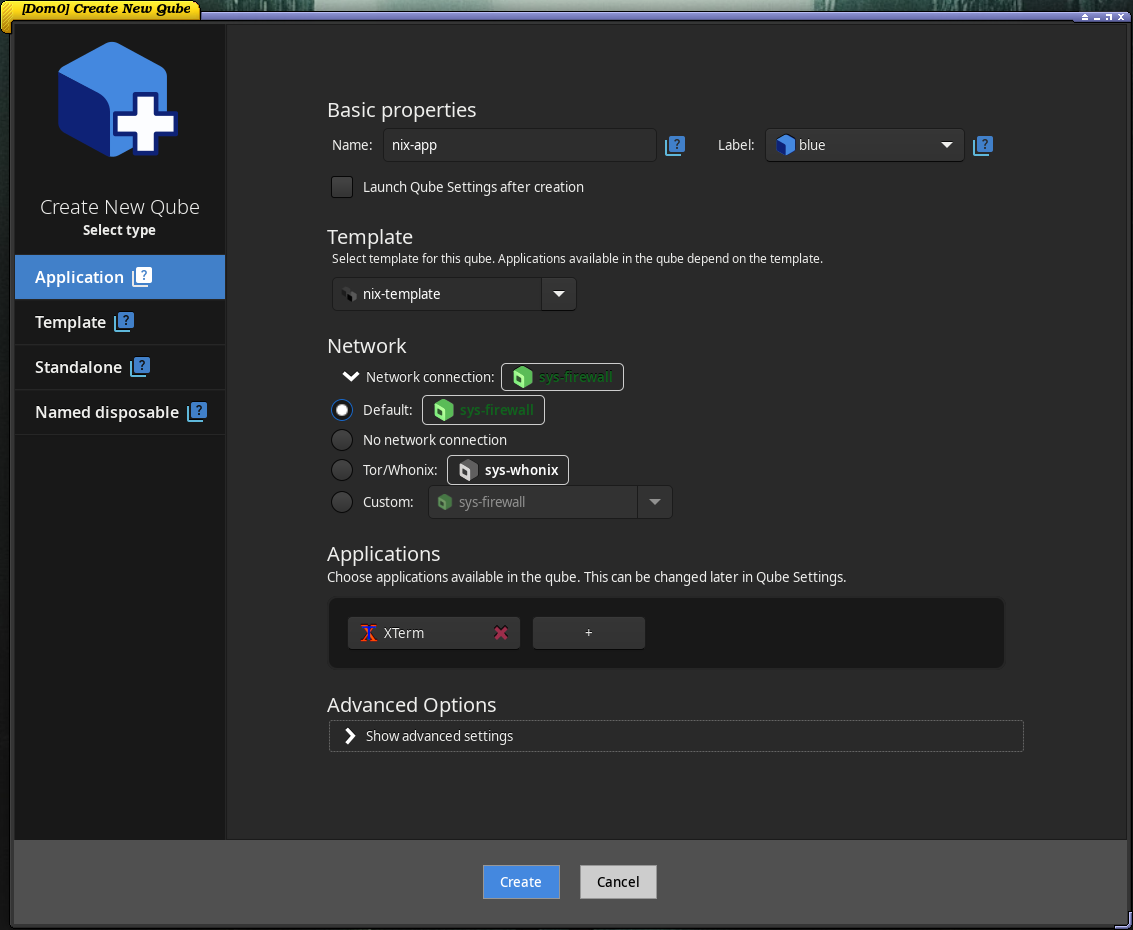Open help for Standalone qube type

(141, 366)
